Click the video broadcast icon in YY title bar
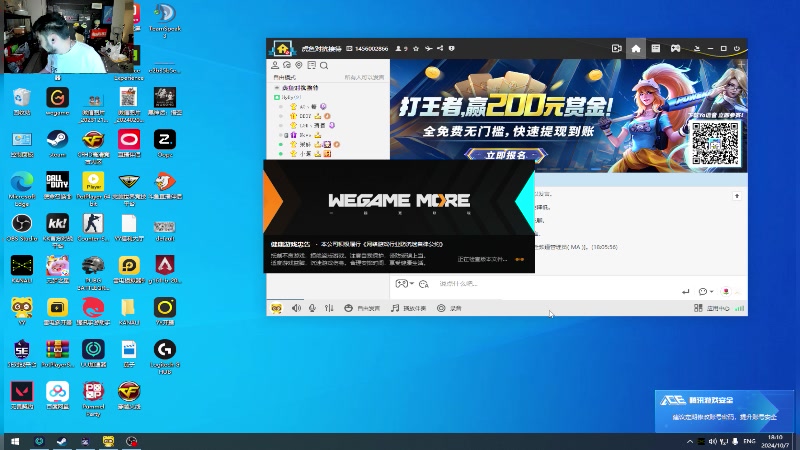800x450 pixels. 616,48
